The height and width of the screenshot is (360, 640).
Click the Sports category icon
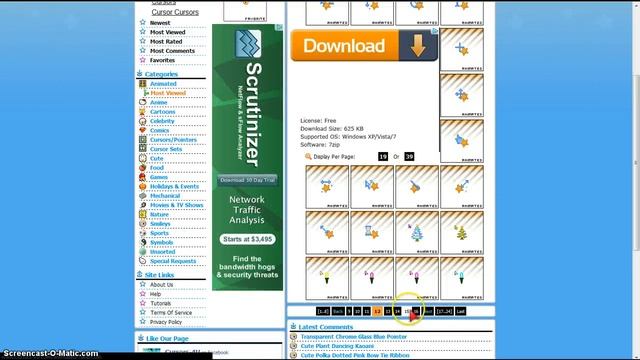(x=142, y=233)
